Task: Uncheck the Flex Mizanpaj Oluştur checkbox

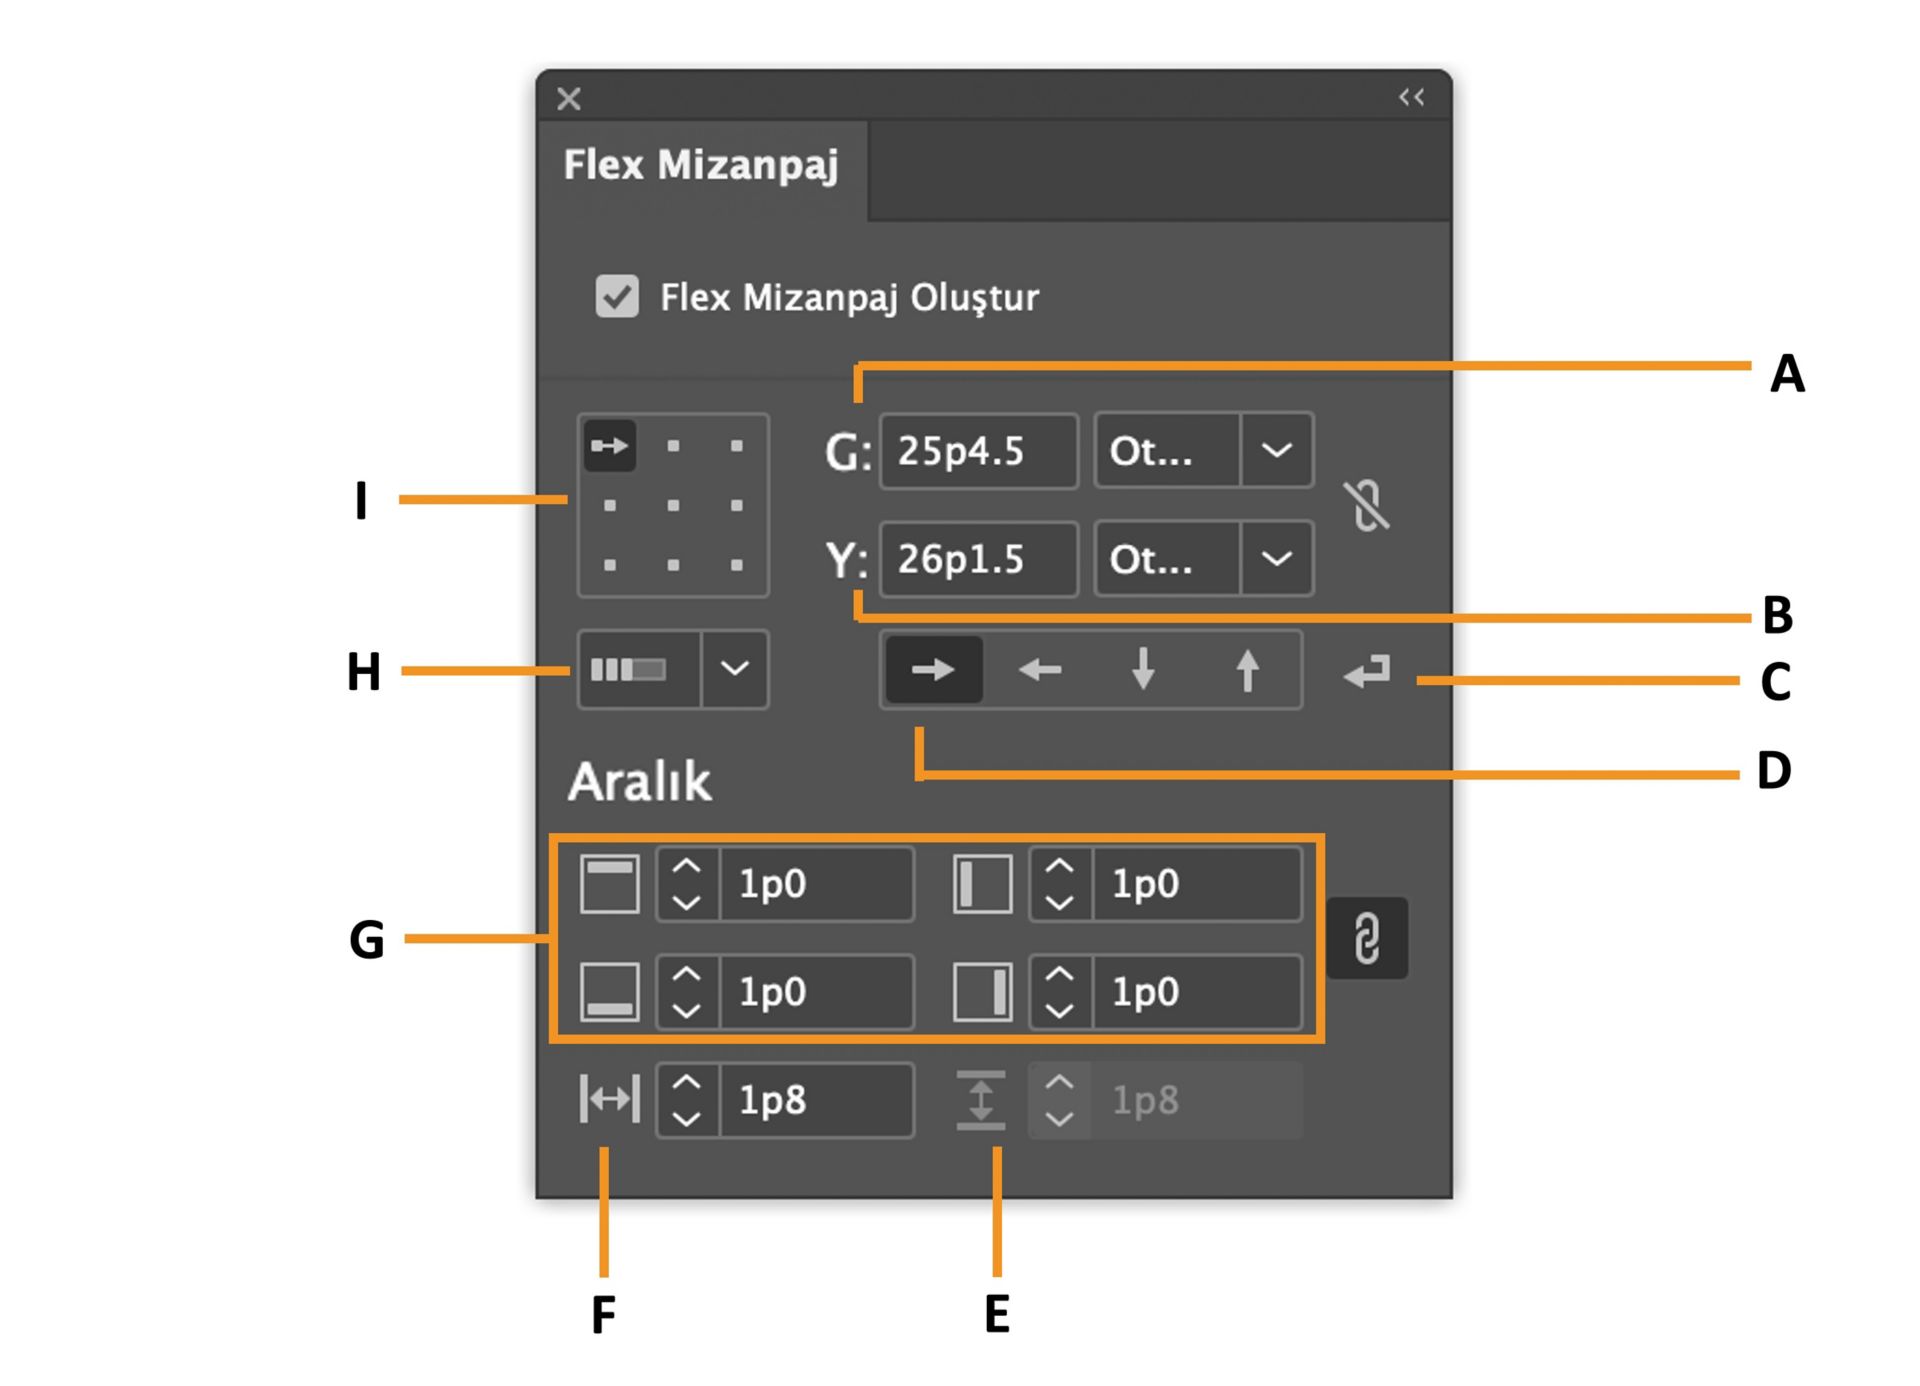Action: coord(617,297)
